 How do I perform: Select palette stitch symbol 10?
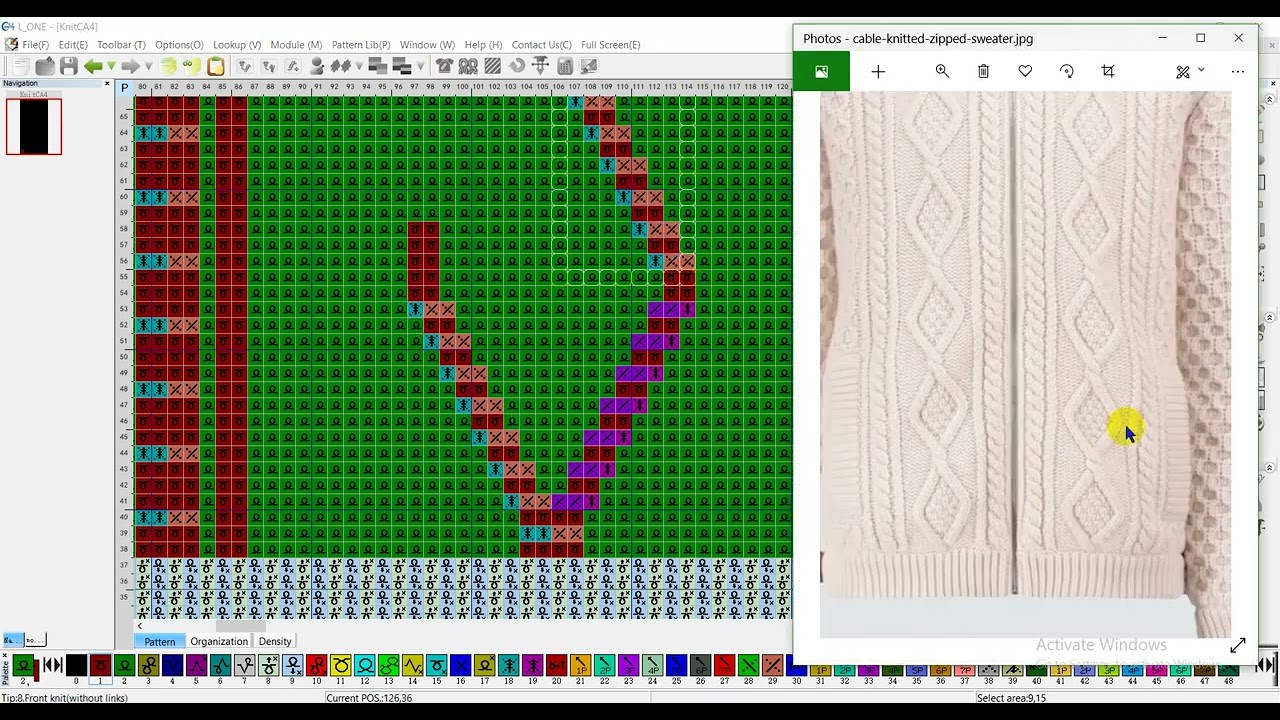316,666
